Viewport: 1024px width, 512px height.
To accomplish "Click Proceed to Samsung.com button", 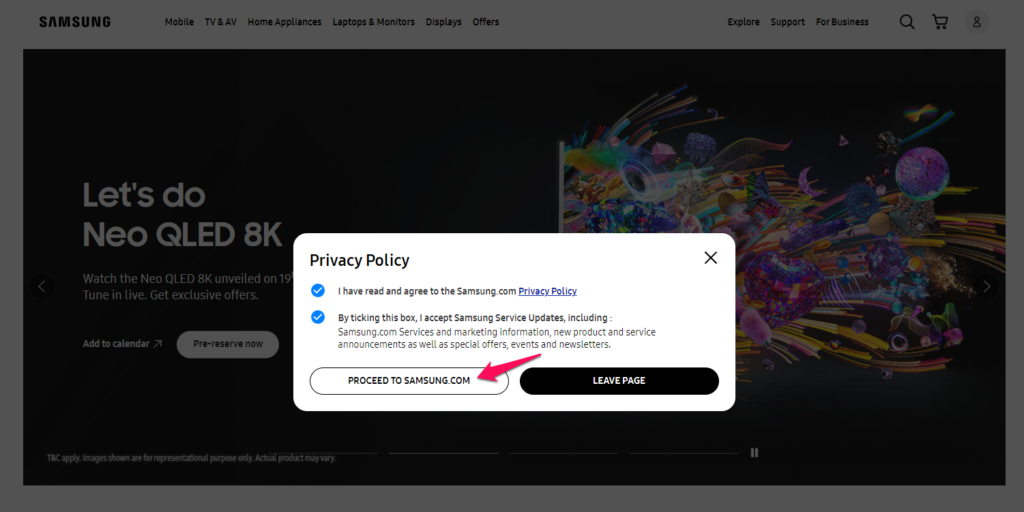I will [409, 381].
